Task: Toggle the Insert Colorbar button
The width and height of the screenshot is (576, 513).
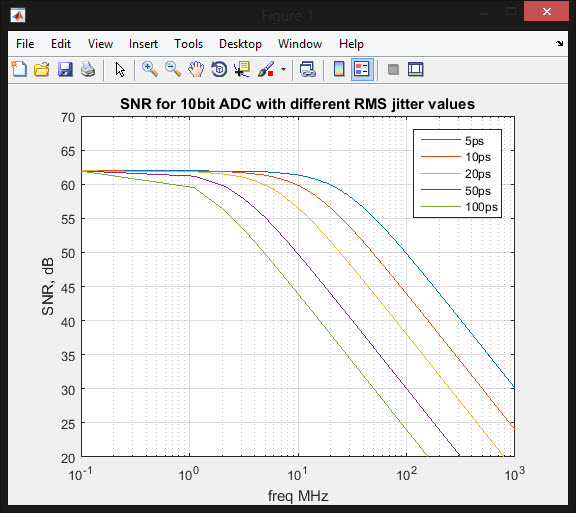Action: coord(339,69)
